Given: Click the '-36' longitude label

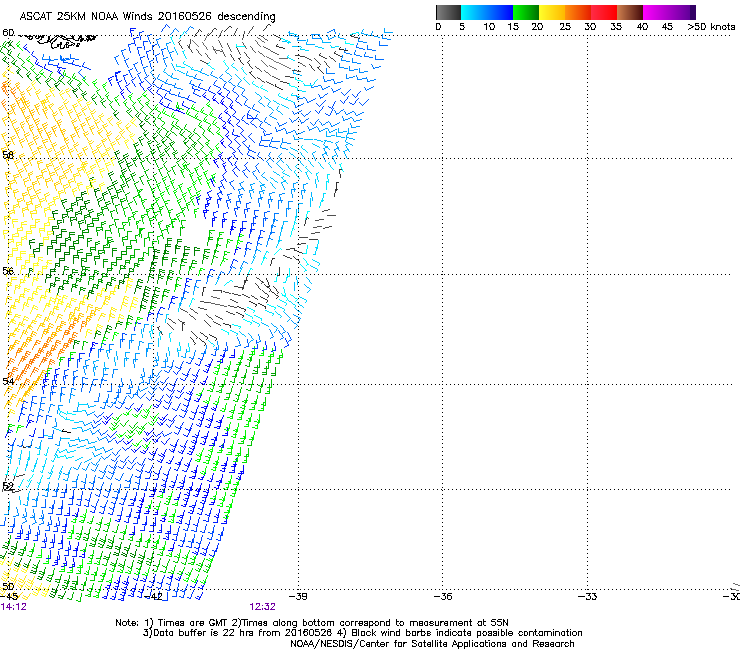Looking at the screenshot, I should 443,597.
